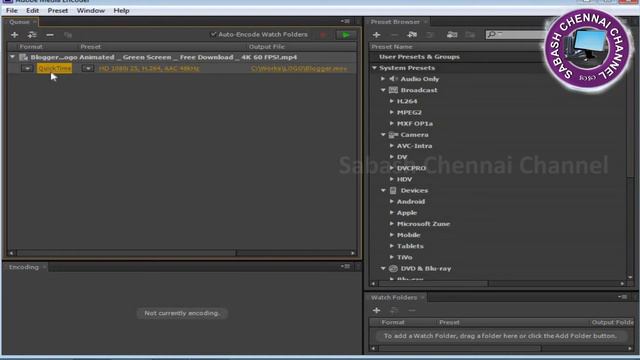640x360 pixels.
Task: Export presets icon in Preset Browser
Action: 470,35
